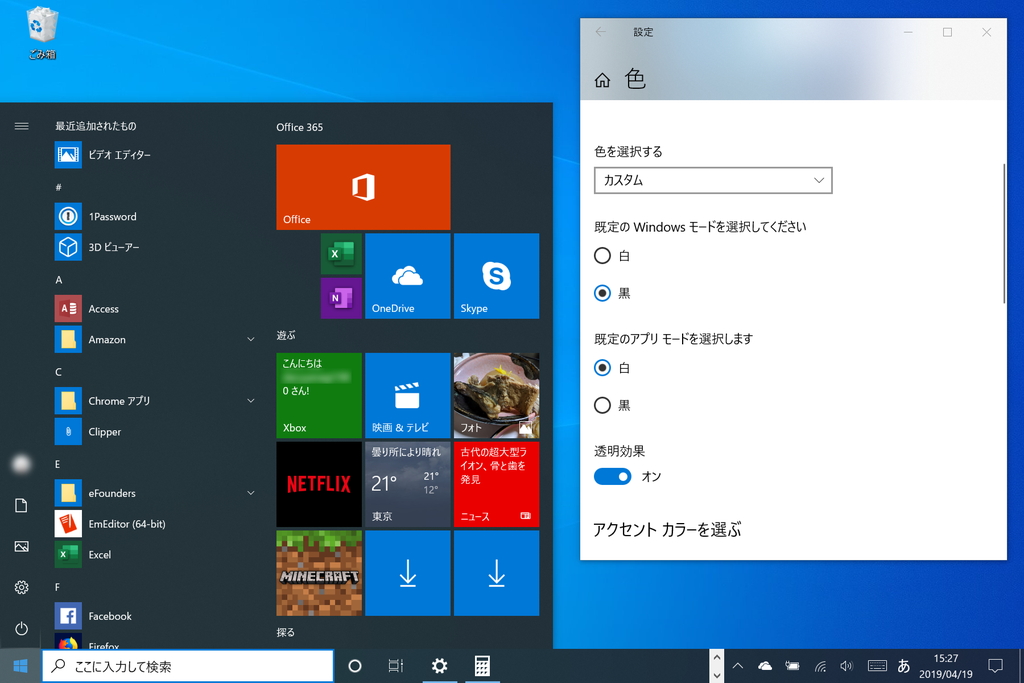Click the Settings gear in the Start menu rail

pyautogui.click(x=21, y=588)
